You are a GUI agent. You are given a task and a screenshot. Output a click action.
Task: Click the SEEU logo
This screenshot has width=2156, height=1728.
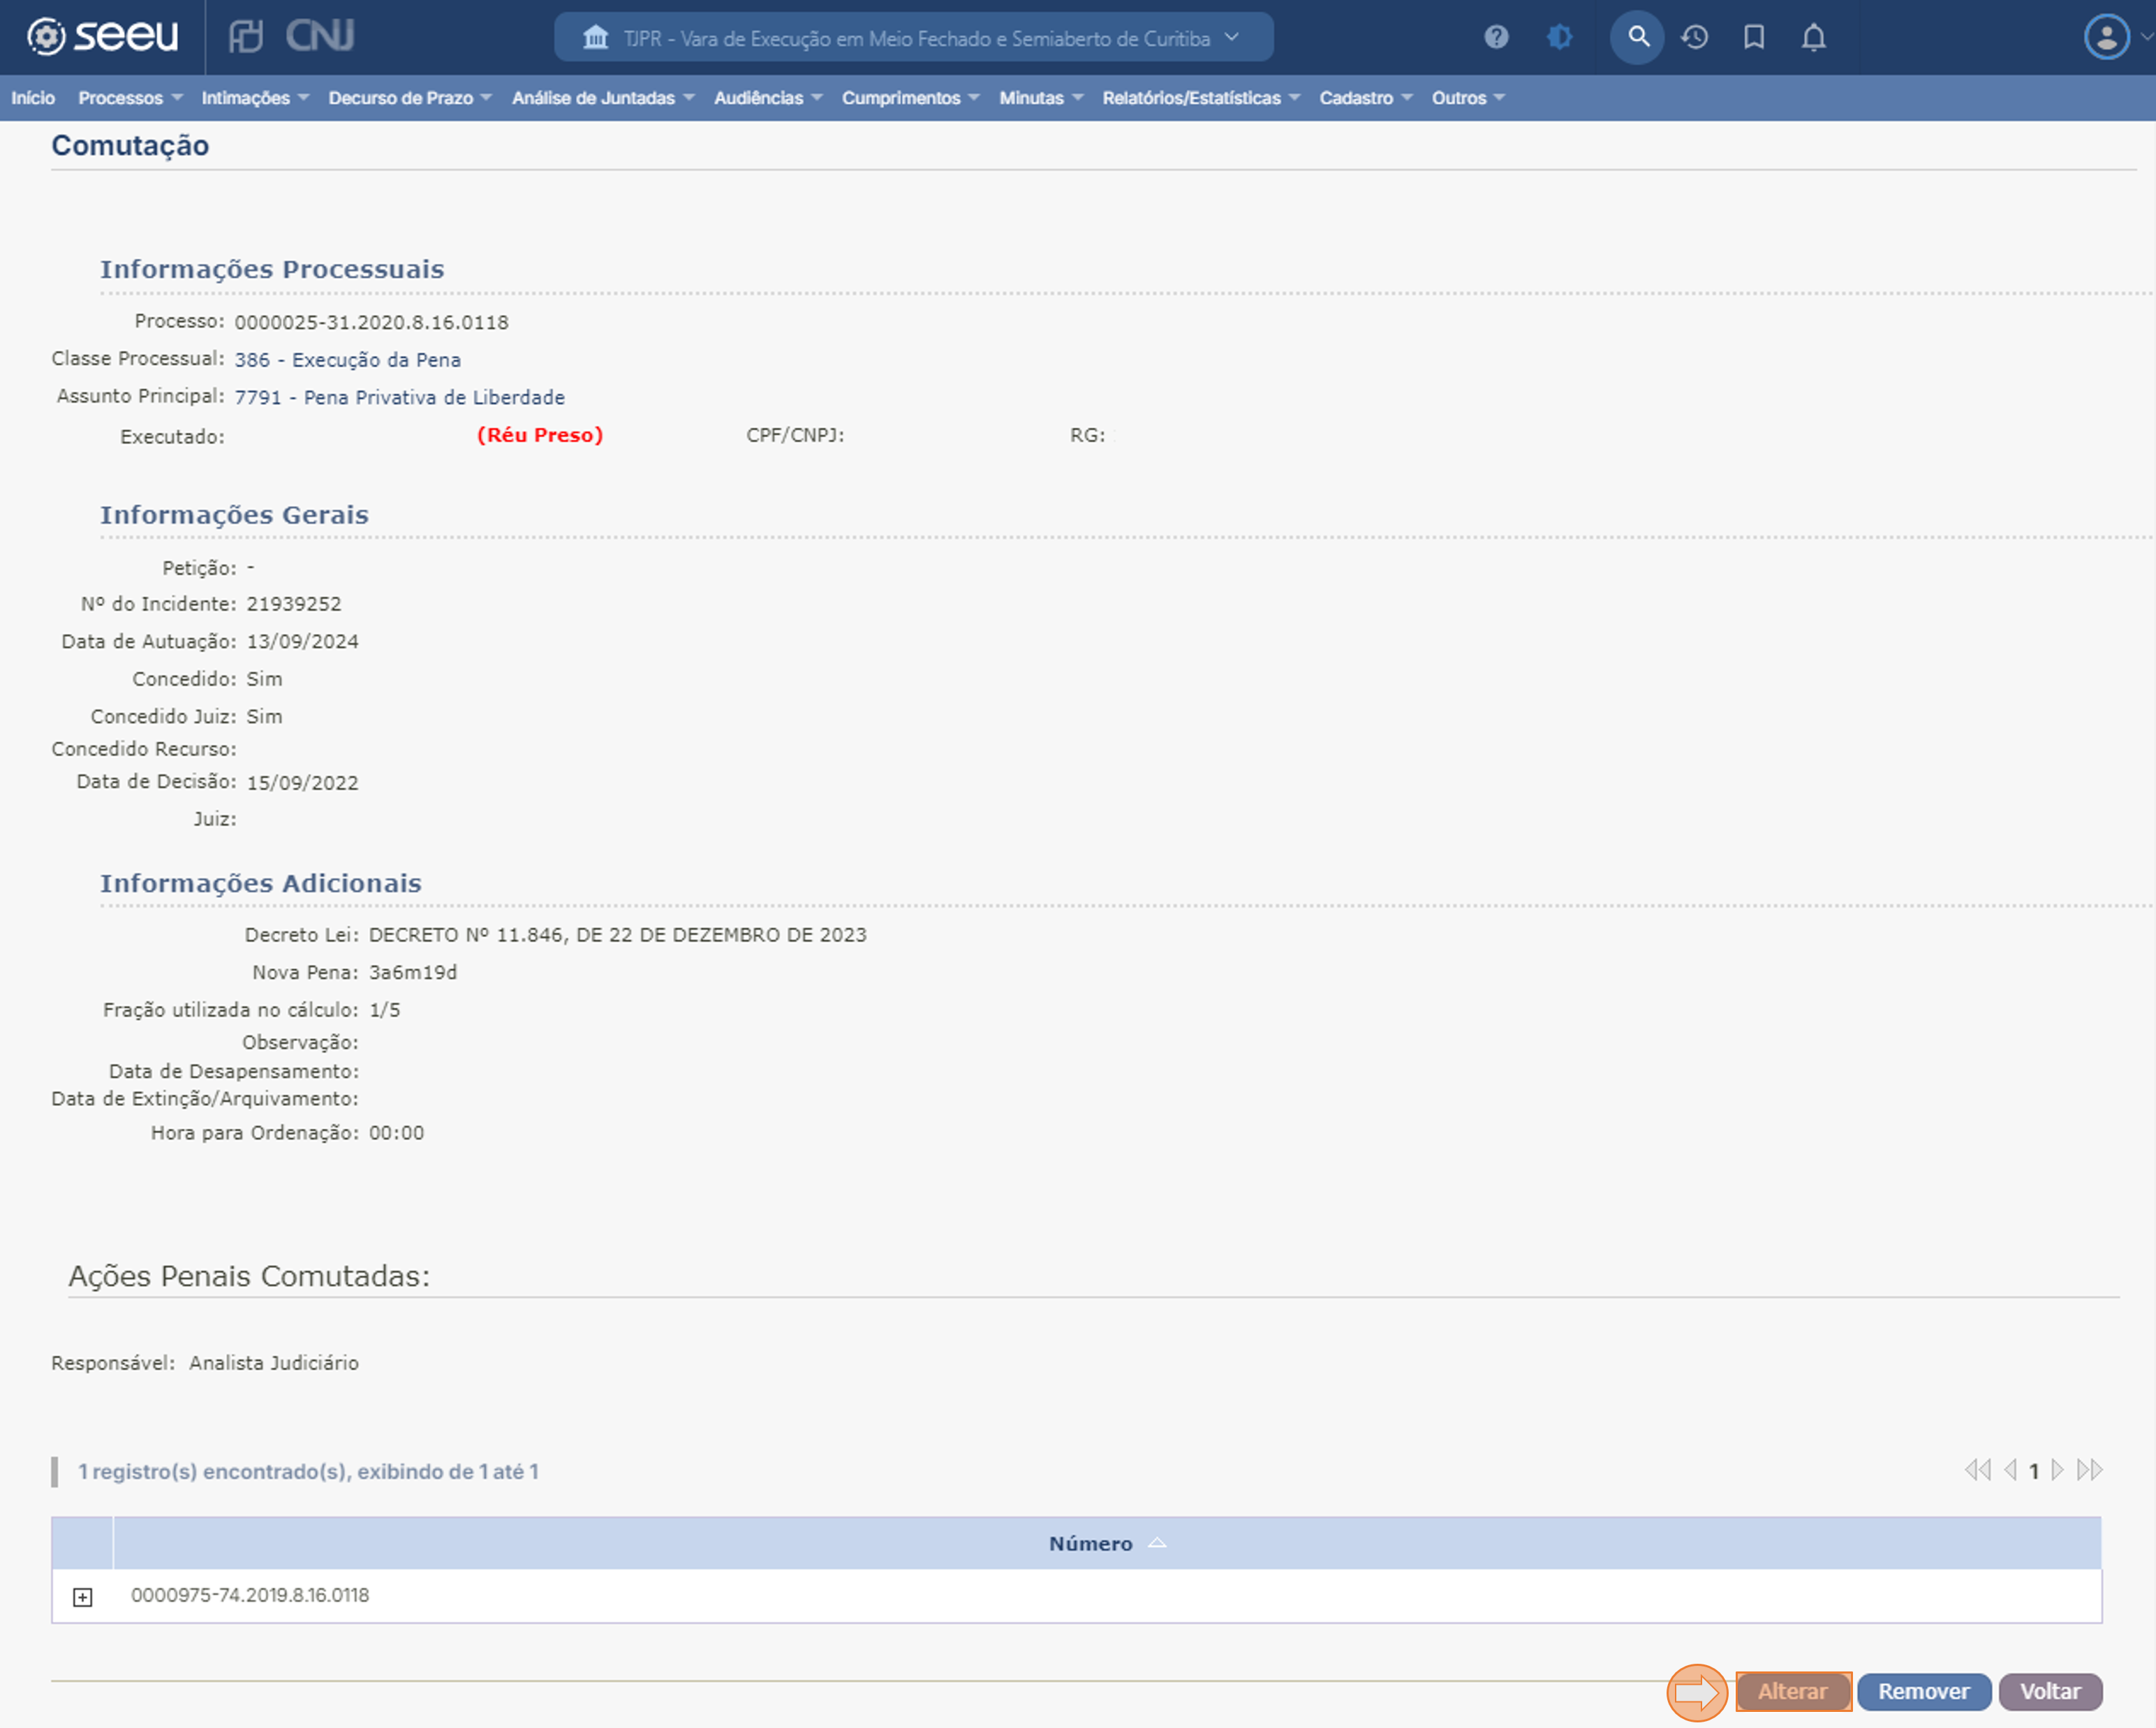tap(102, 37)
